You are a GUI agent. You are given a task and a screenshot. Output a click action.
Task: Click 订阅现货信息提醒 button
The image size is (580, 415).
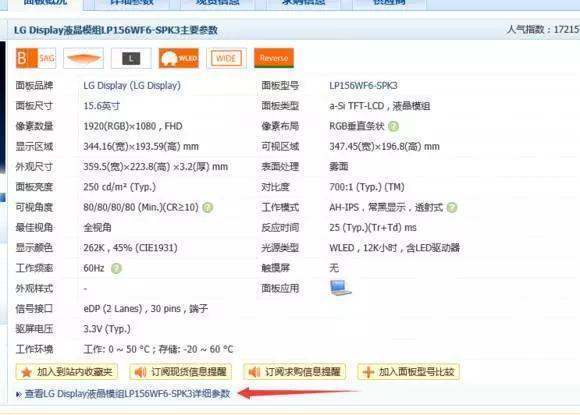181,372
